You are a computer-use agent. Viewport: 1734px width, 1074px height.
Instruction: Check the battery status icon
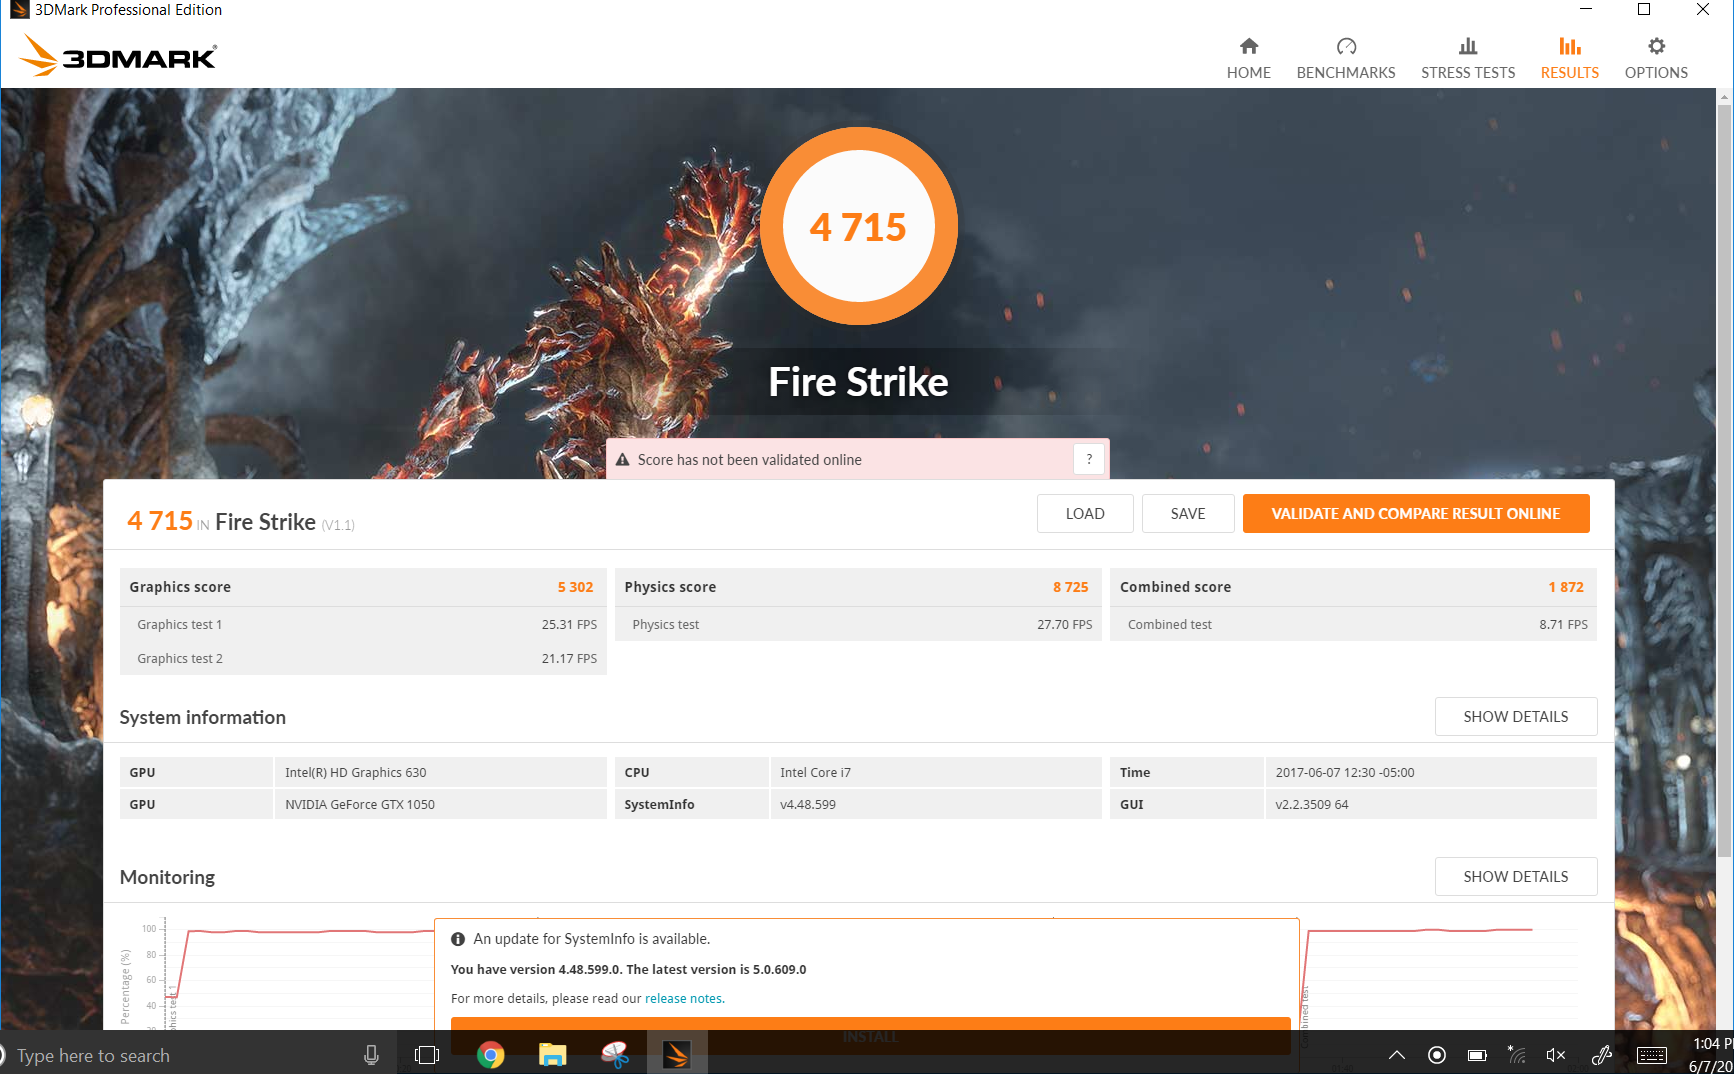[x=1477, y=1055]
